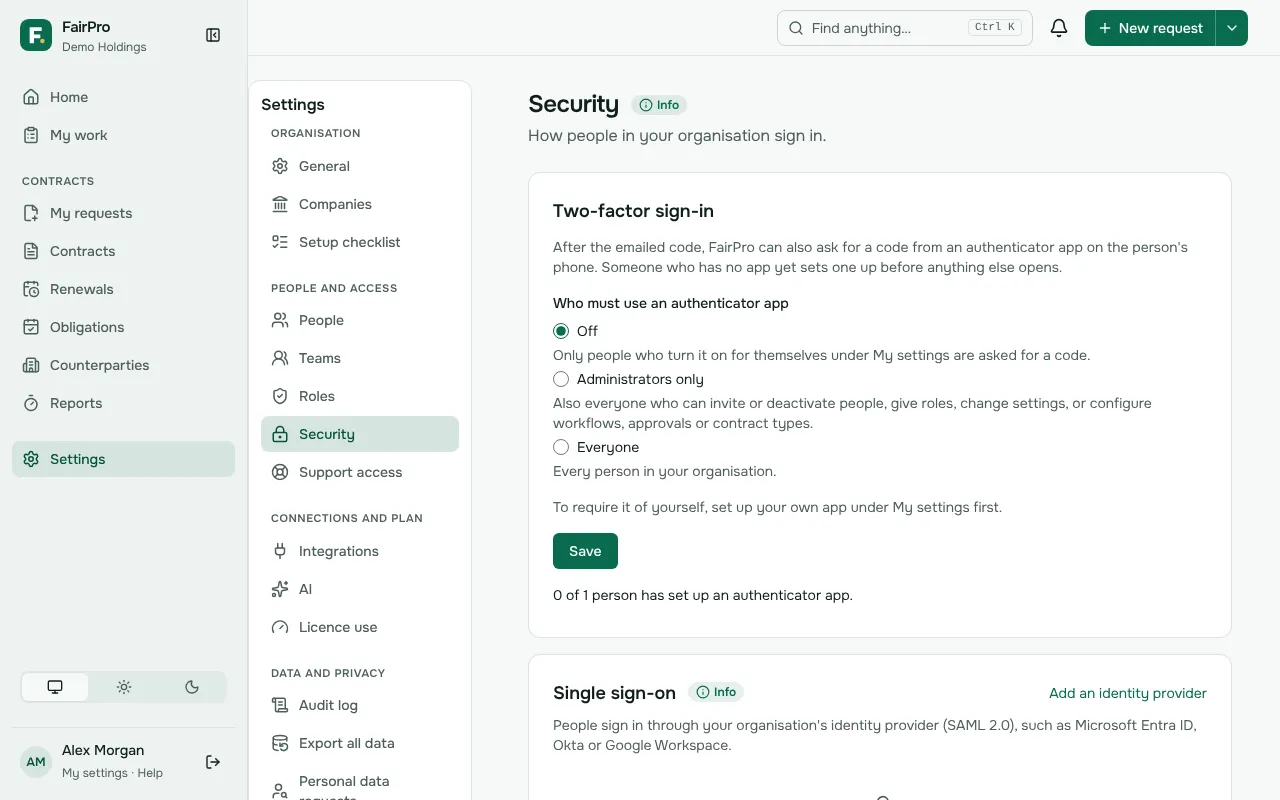Click the Info badge beside Single sign-on

[716, 692]
